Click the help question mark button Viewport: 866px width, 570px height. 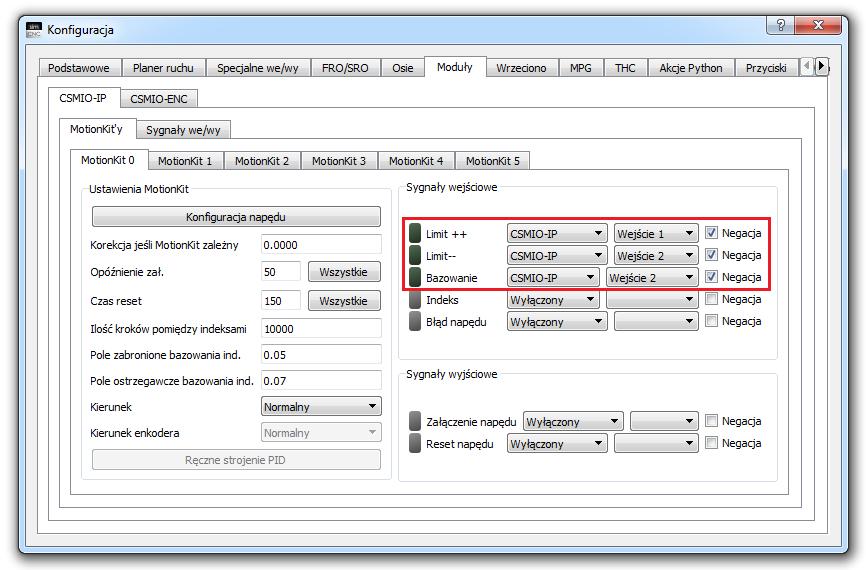(x=780, y=25)
